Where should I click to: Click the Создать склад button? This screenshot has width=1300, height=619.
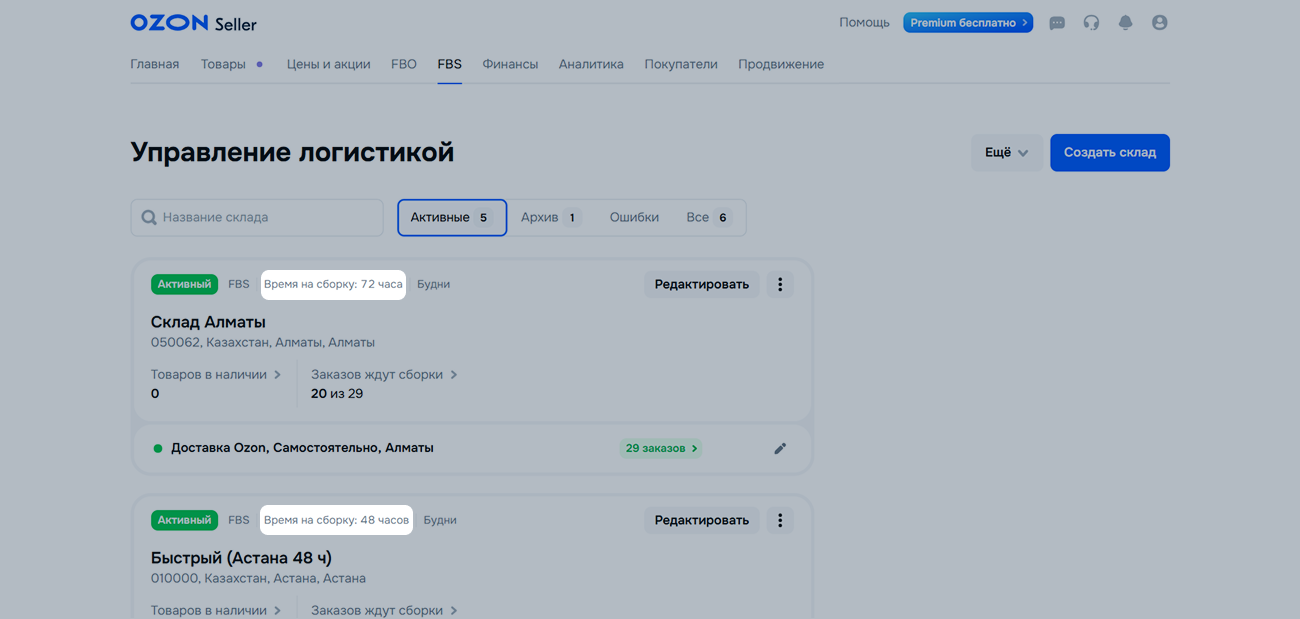(1109, 153)
